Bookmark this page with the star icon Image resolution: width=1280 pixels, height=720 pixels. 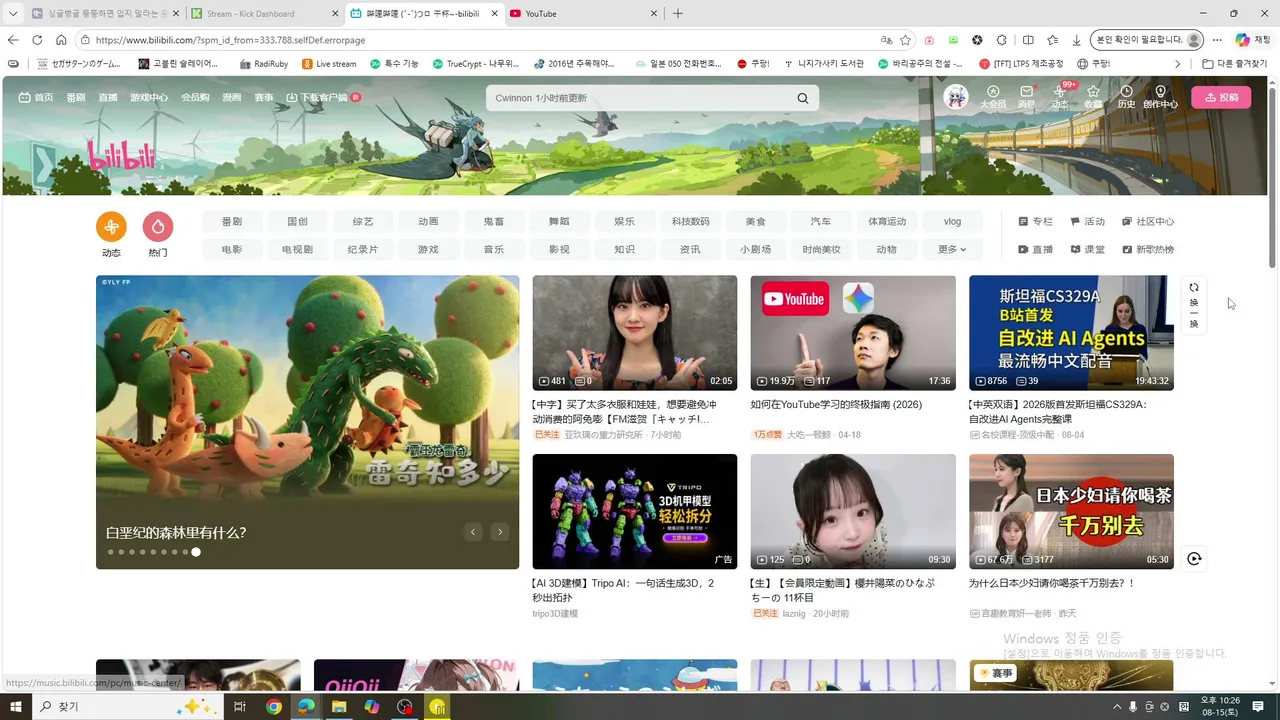coord(905,40)
